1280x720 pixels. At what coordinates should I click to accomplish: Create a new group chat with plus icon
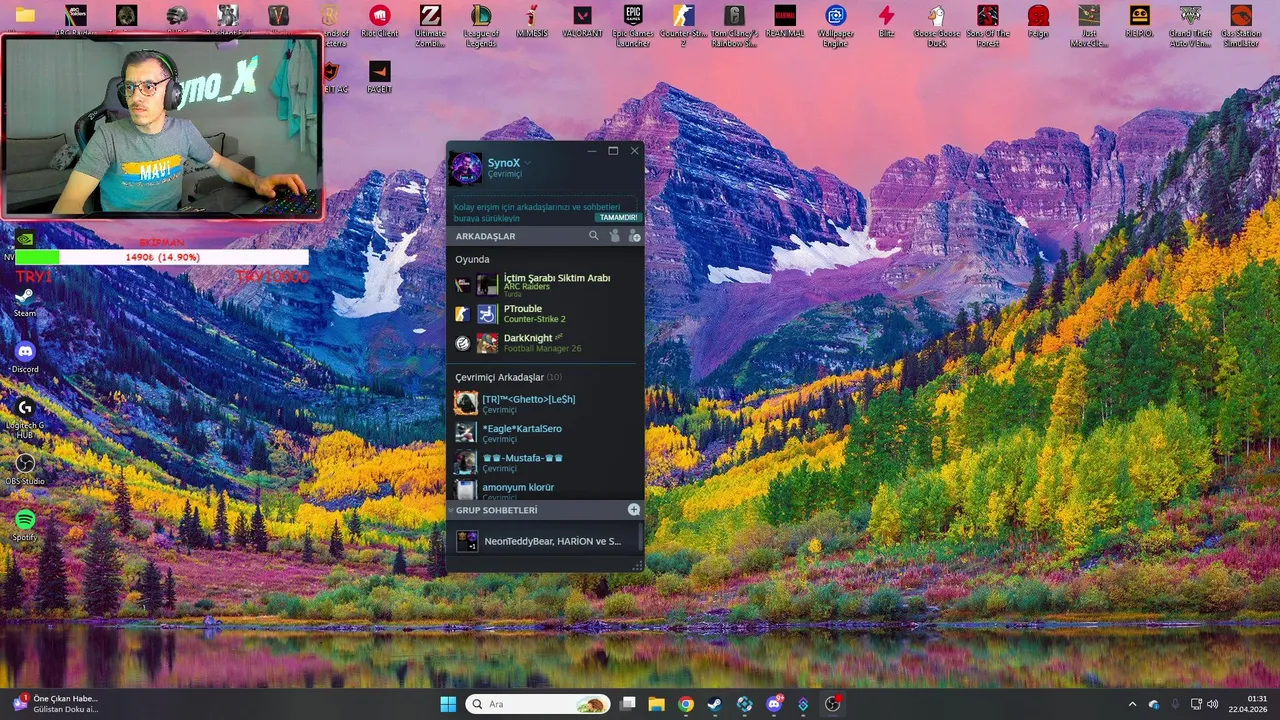click(633, 510)
